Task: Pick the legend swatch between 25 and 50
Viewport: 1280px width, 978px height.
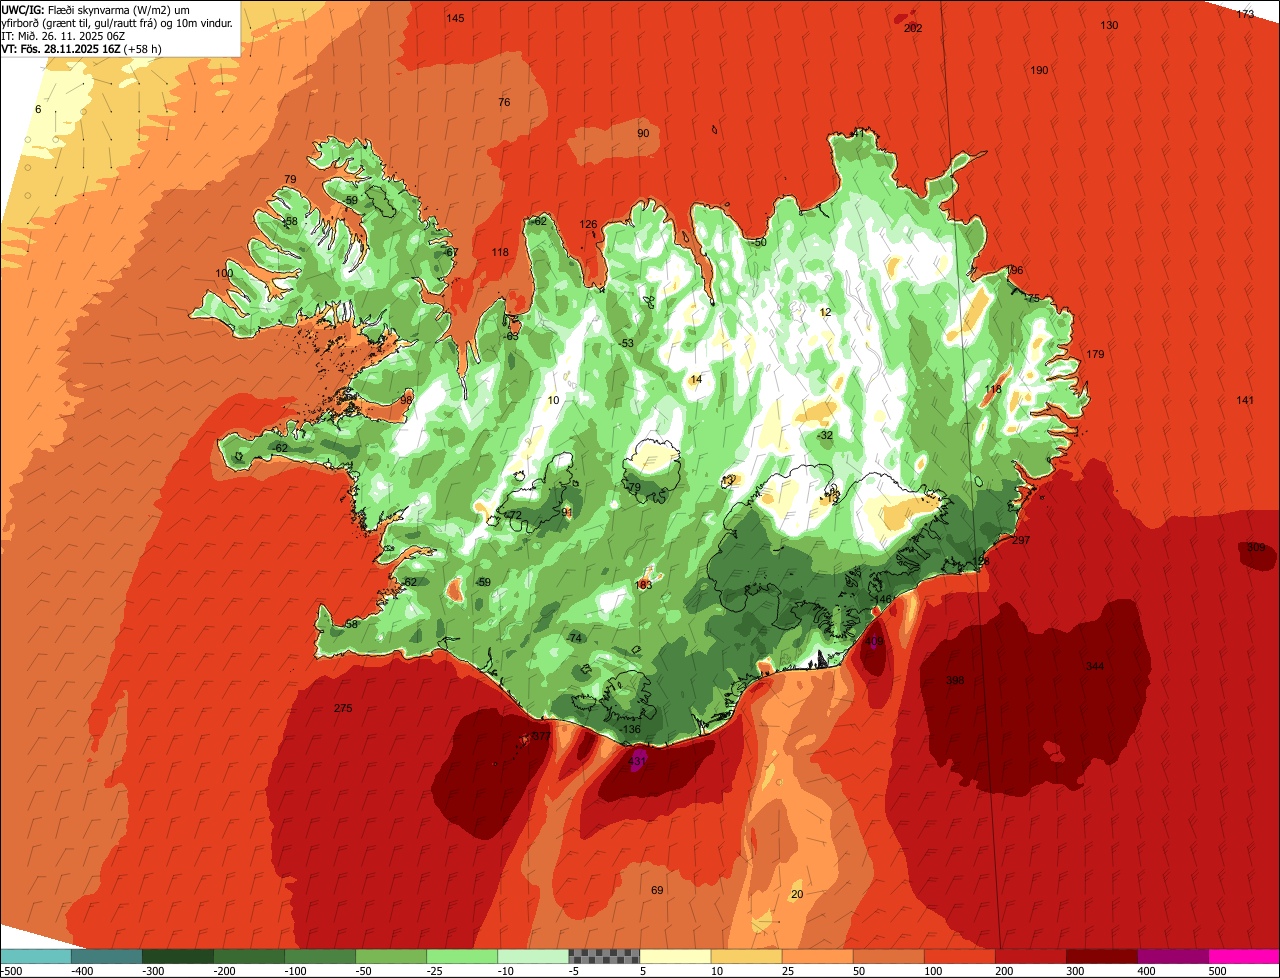Action: 817,956
